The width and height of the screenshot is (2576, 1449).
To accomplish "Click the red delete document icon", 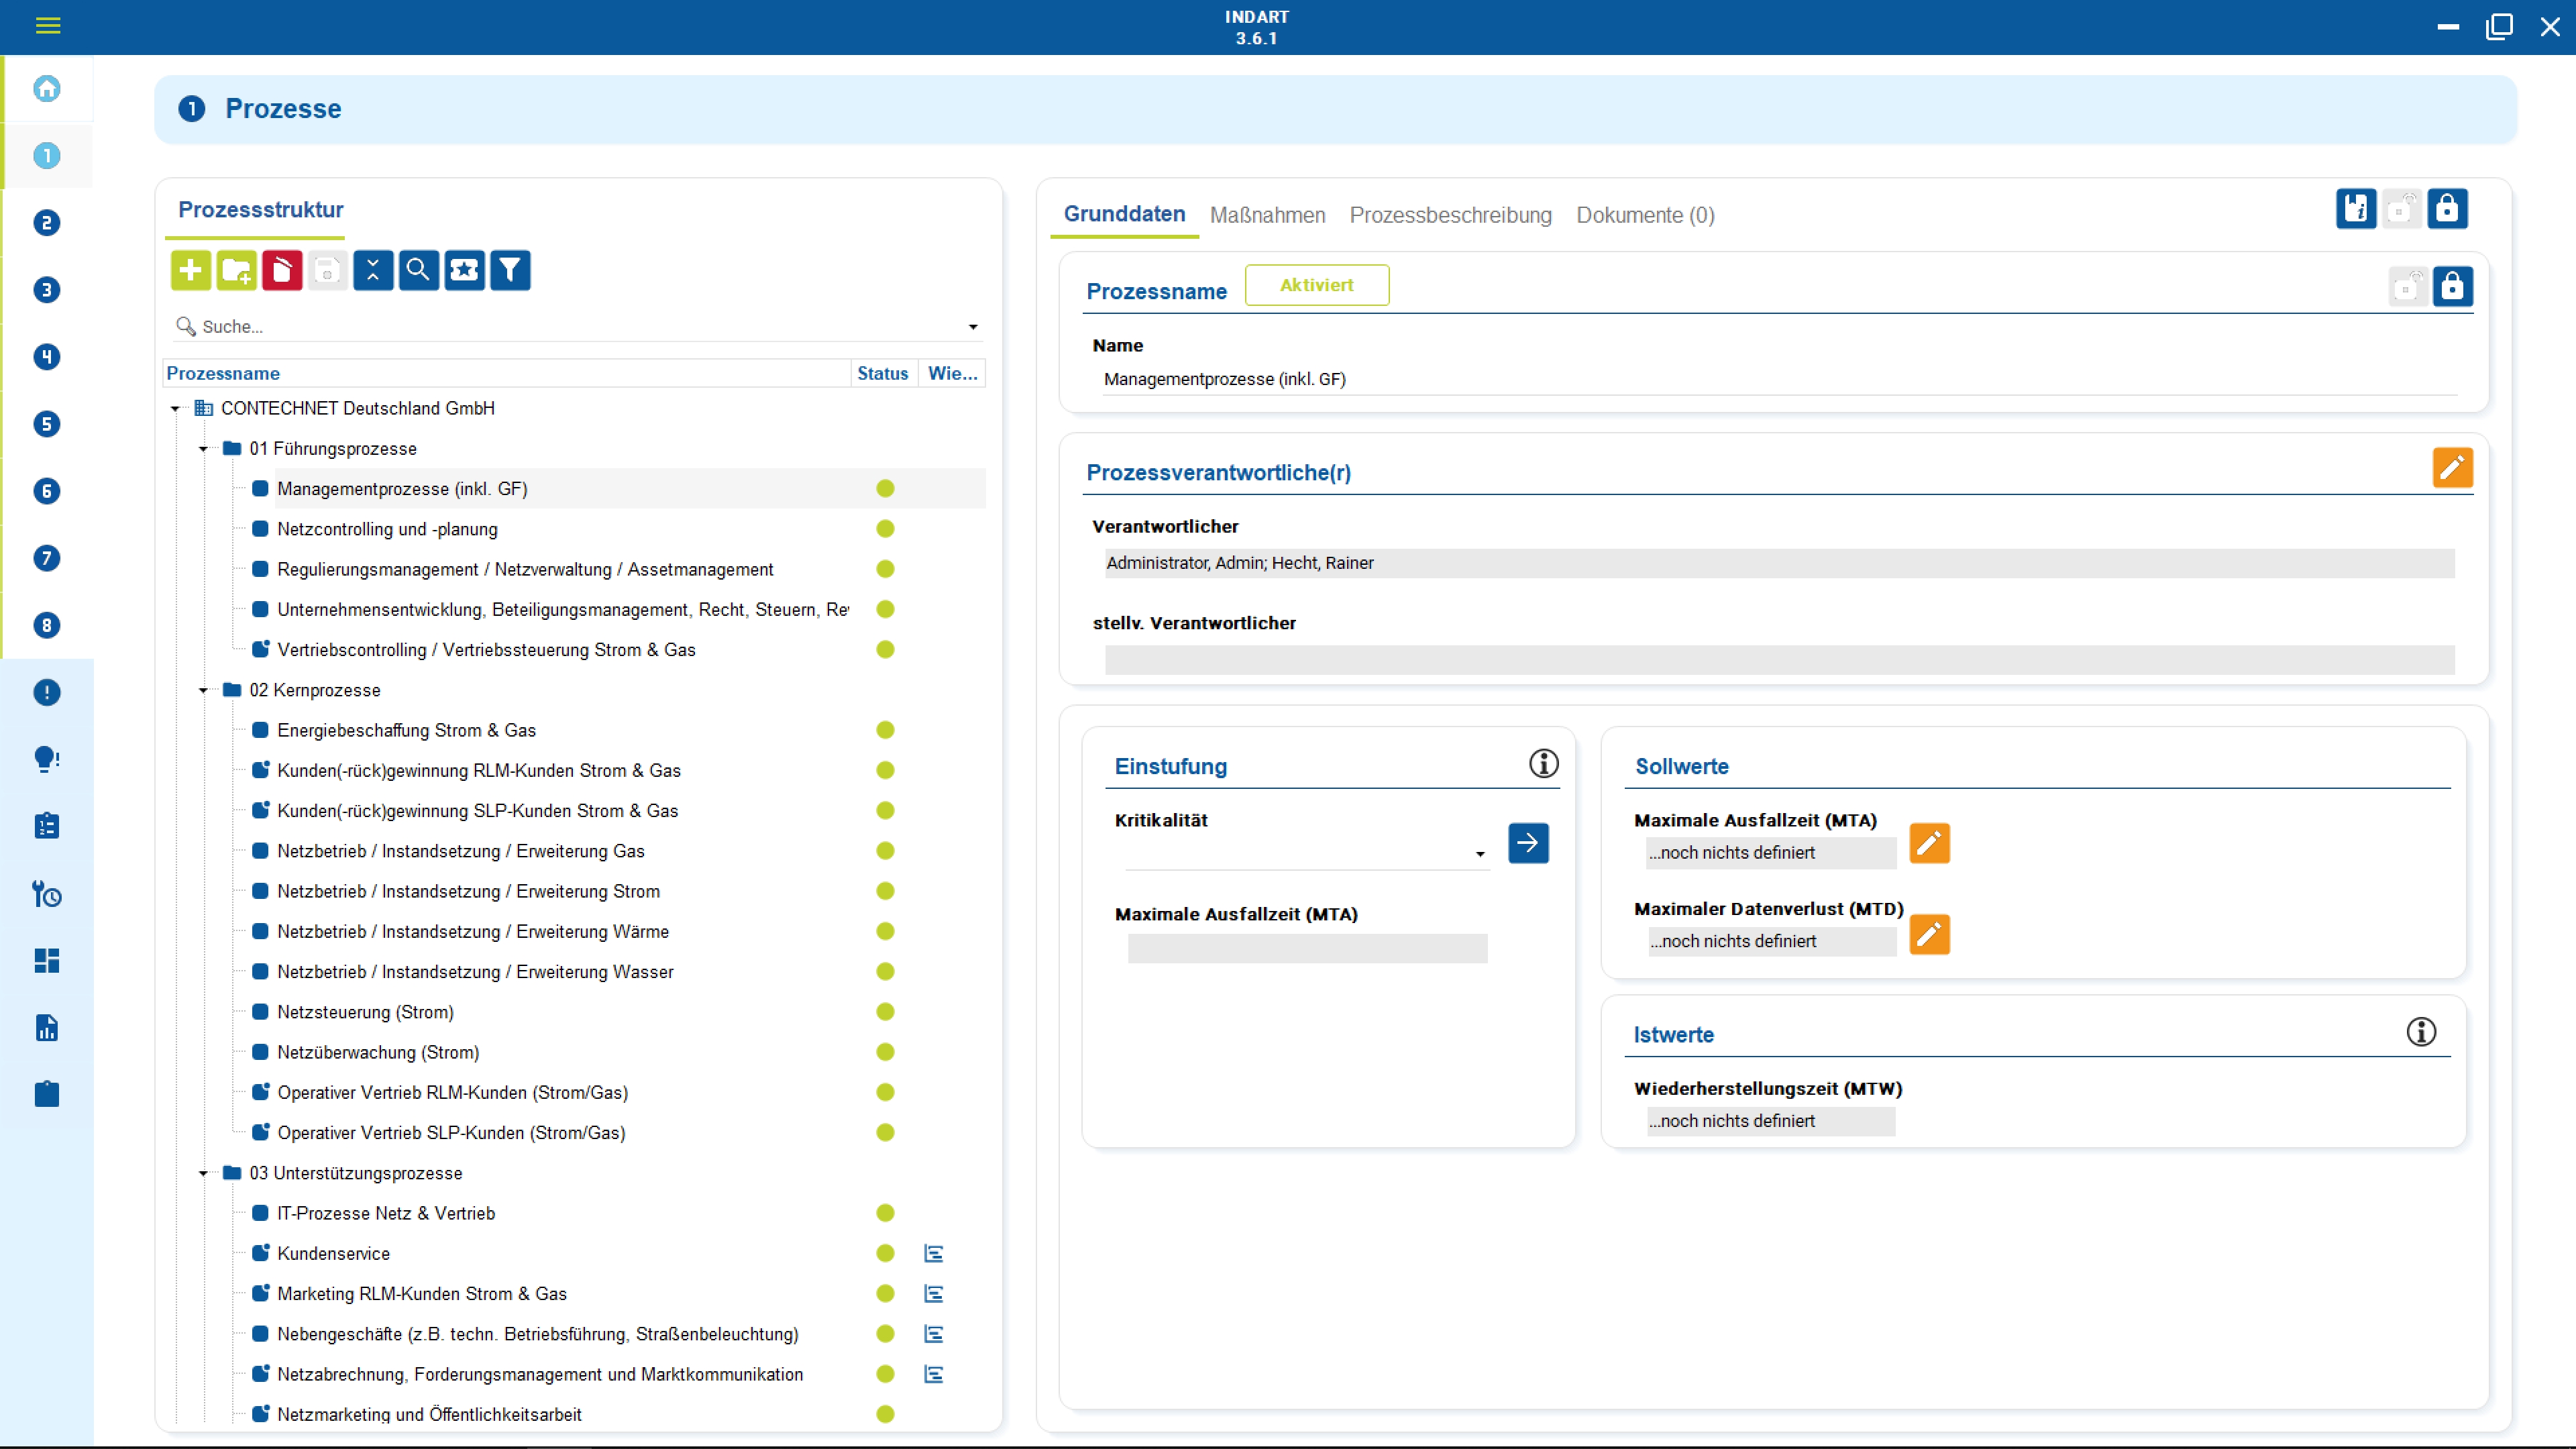I will coord(282,270).
